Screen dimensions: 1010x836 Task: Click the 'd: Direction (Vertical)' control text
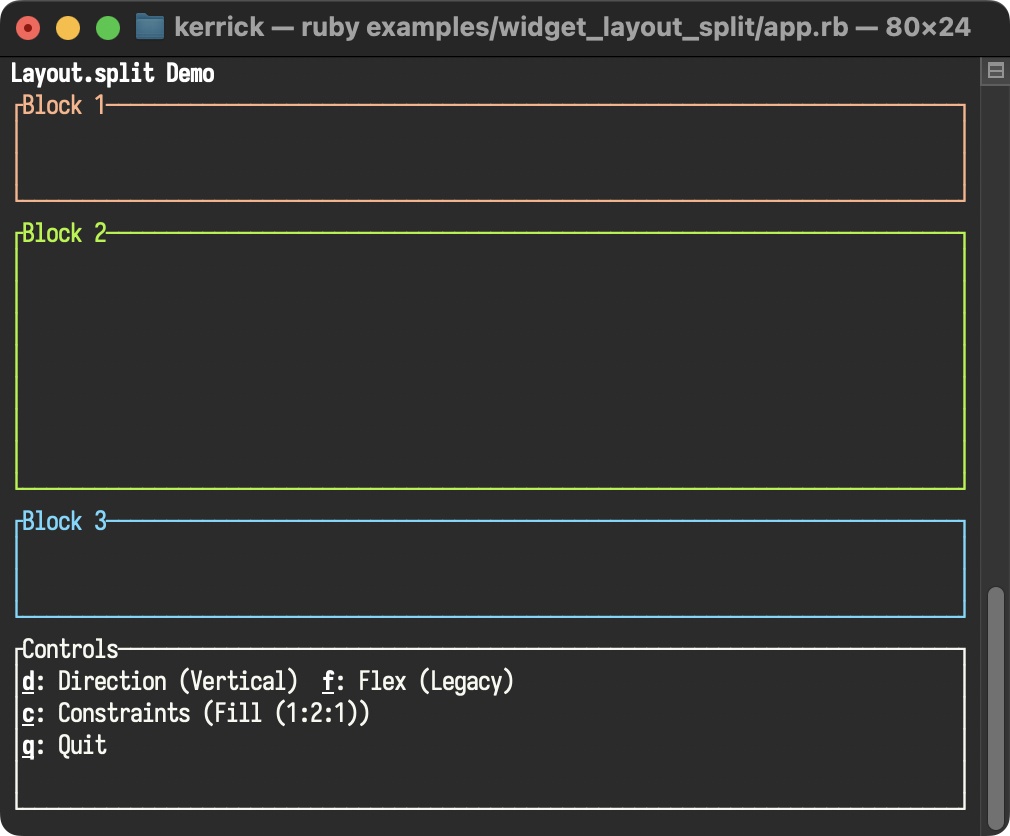pos(160,681)
